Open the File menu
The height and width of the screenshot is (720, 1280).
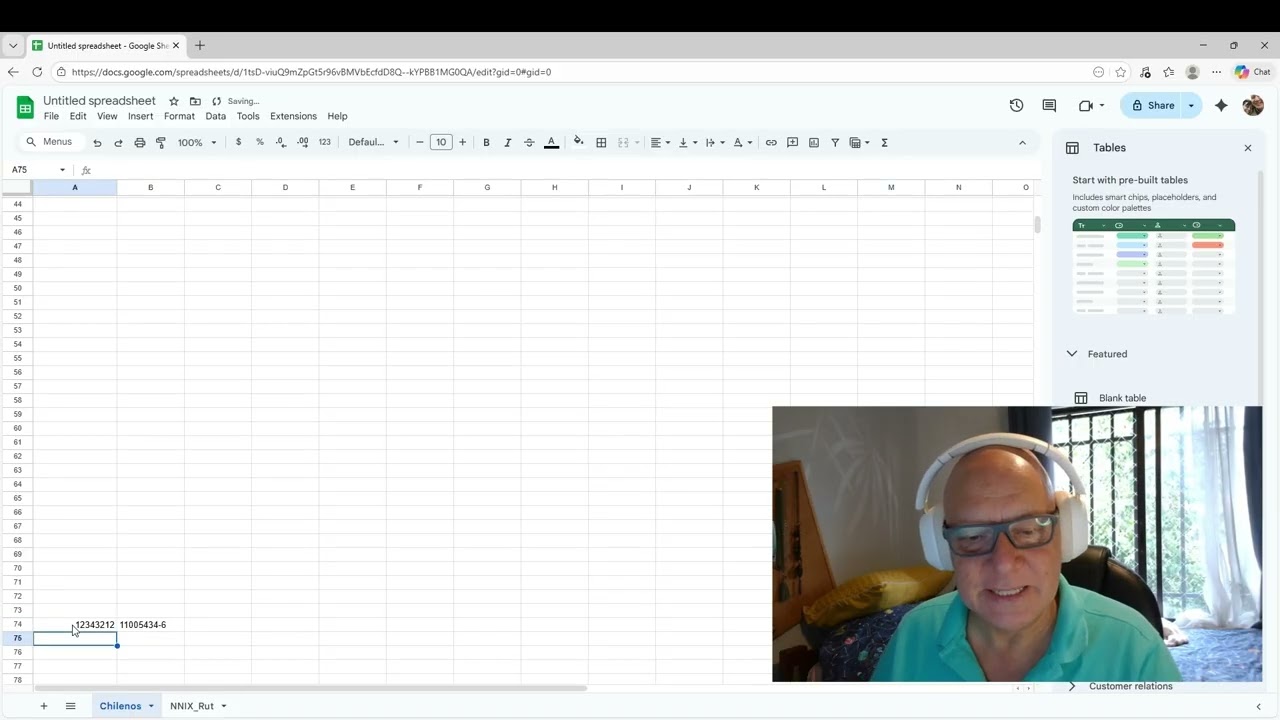(51, 116)
